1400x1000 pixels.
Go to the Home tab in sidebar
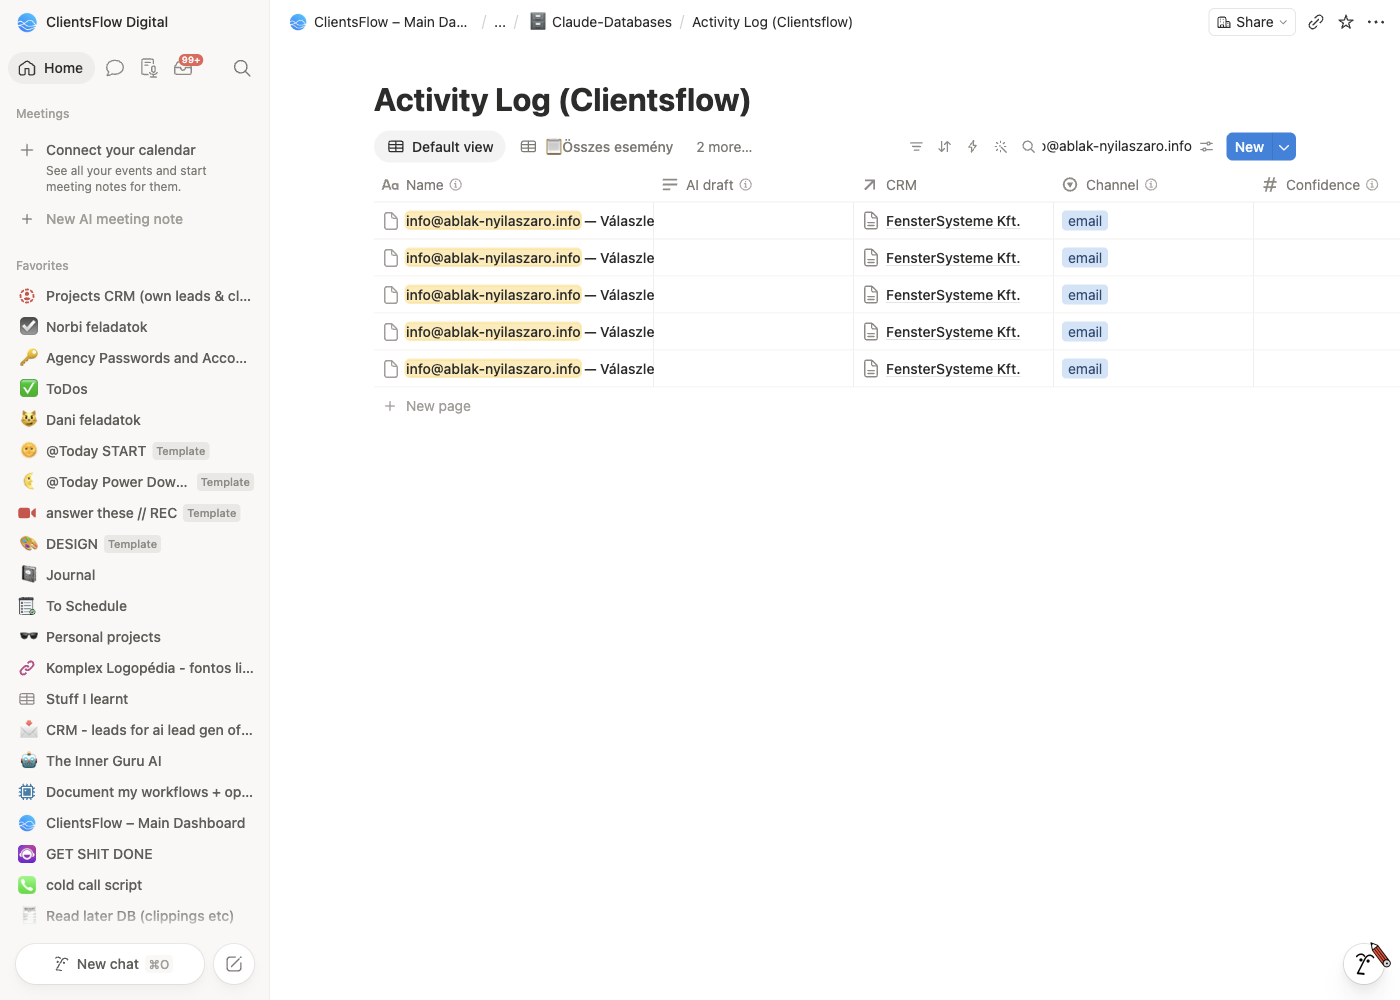[51, 68]
